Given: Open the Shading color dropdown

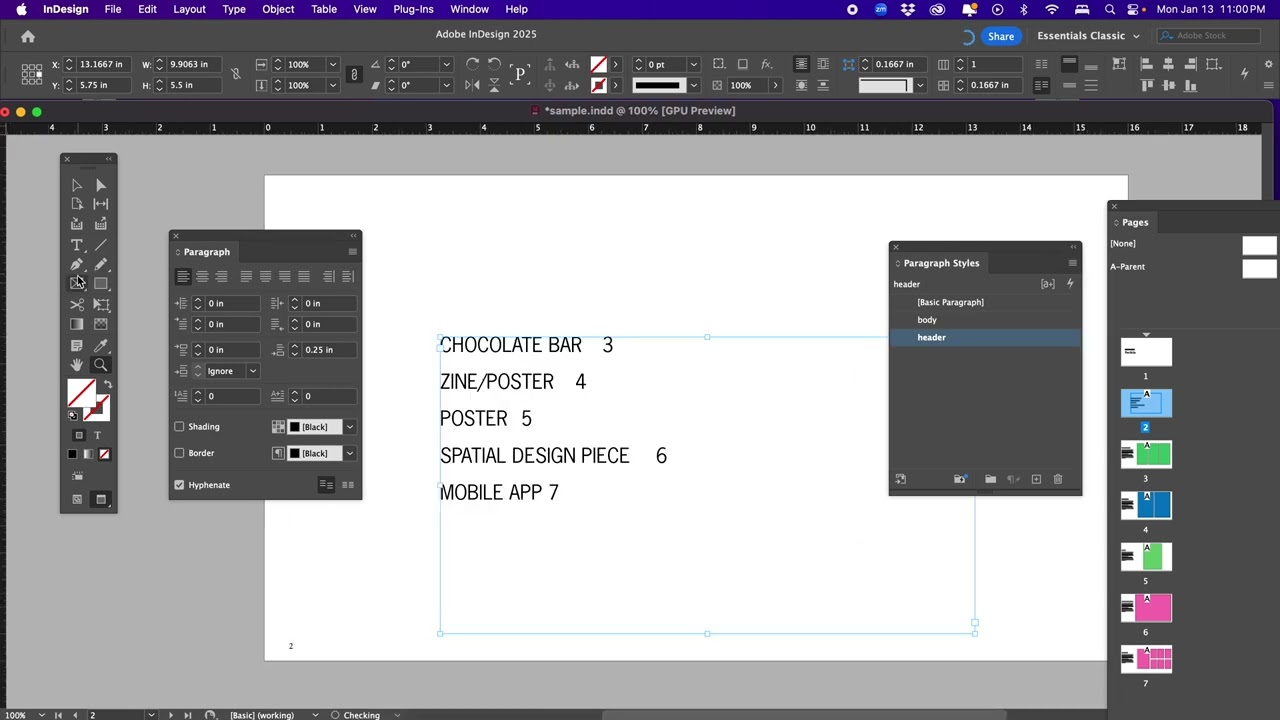Looking at the screenshot, I should [x=350, y=427].
